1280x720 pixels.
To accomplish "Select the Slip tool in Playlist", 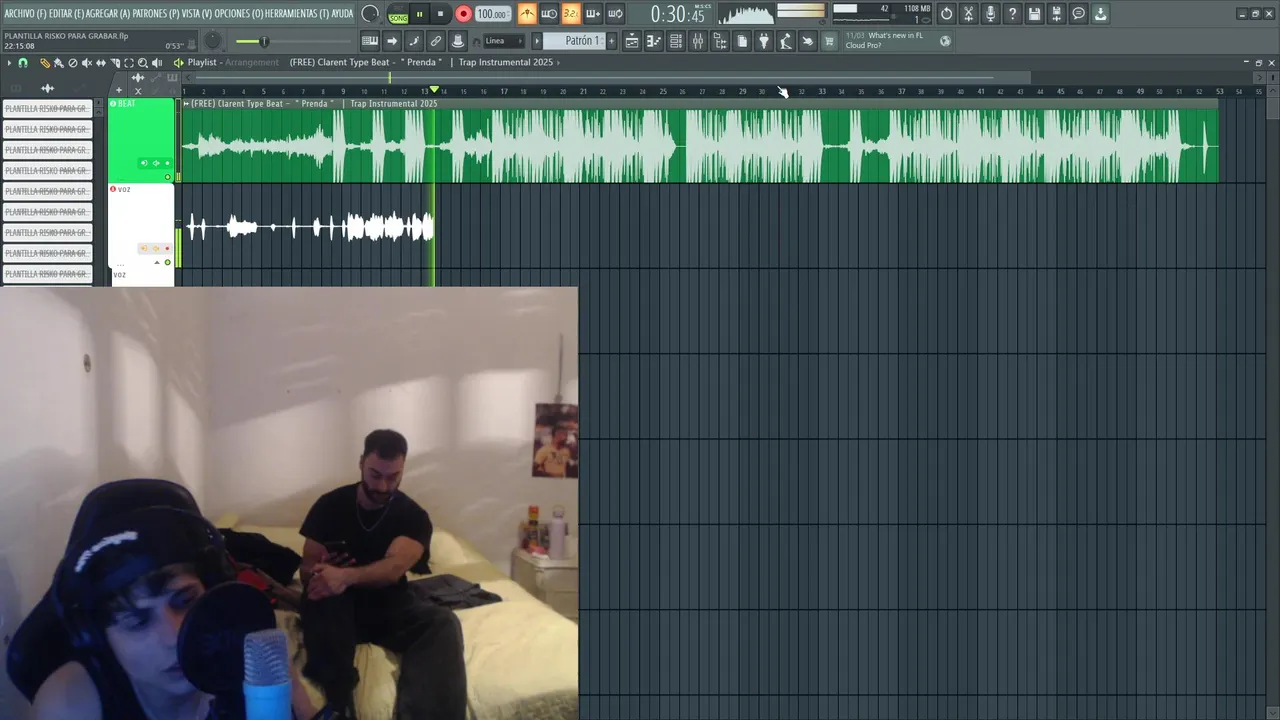I will (100, 63).
